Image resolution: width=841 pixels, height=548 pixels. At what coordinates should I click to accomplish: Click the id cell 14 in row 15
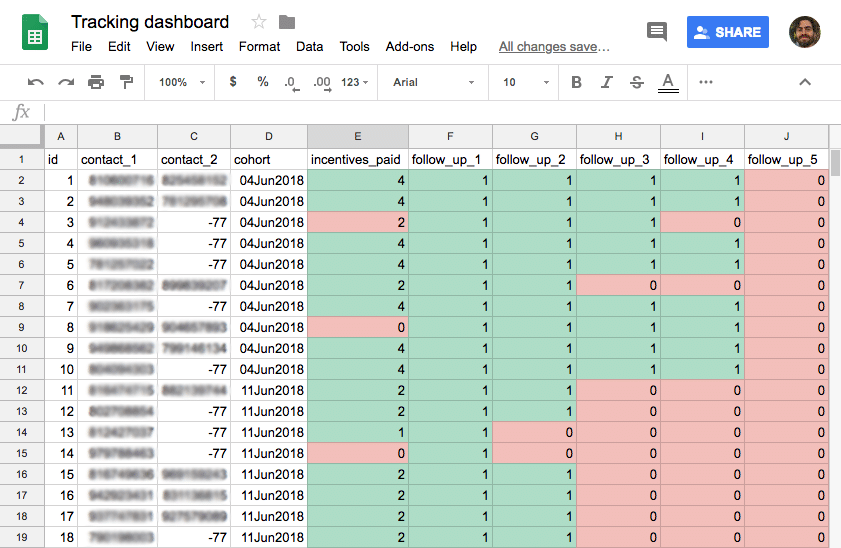click(x=61, y=453)
